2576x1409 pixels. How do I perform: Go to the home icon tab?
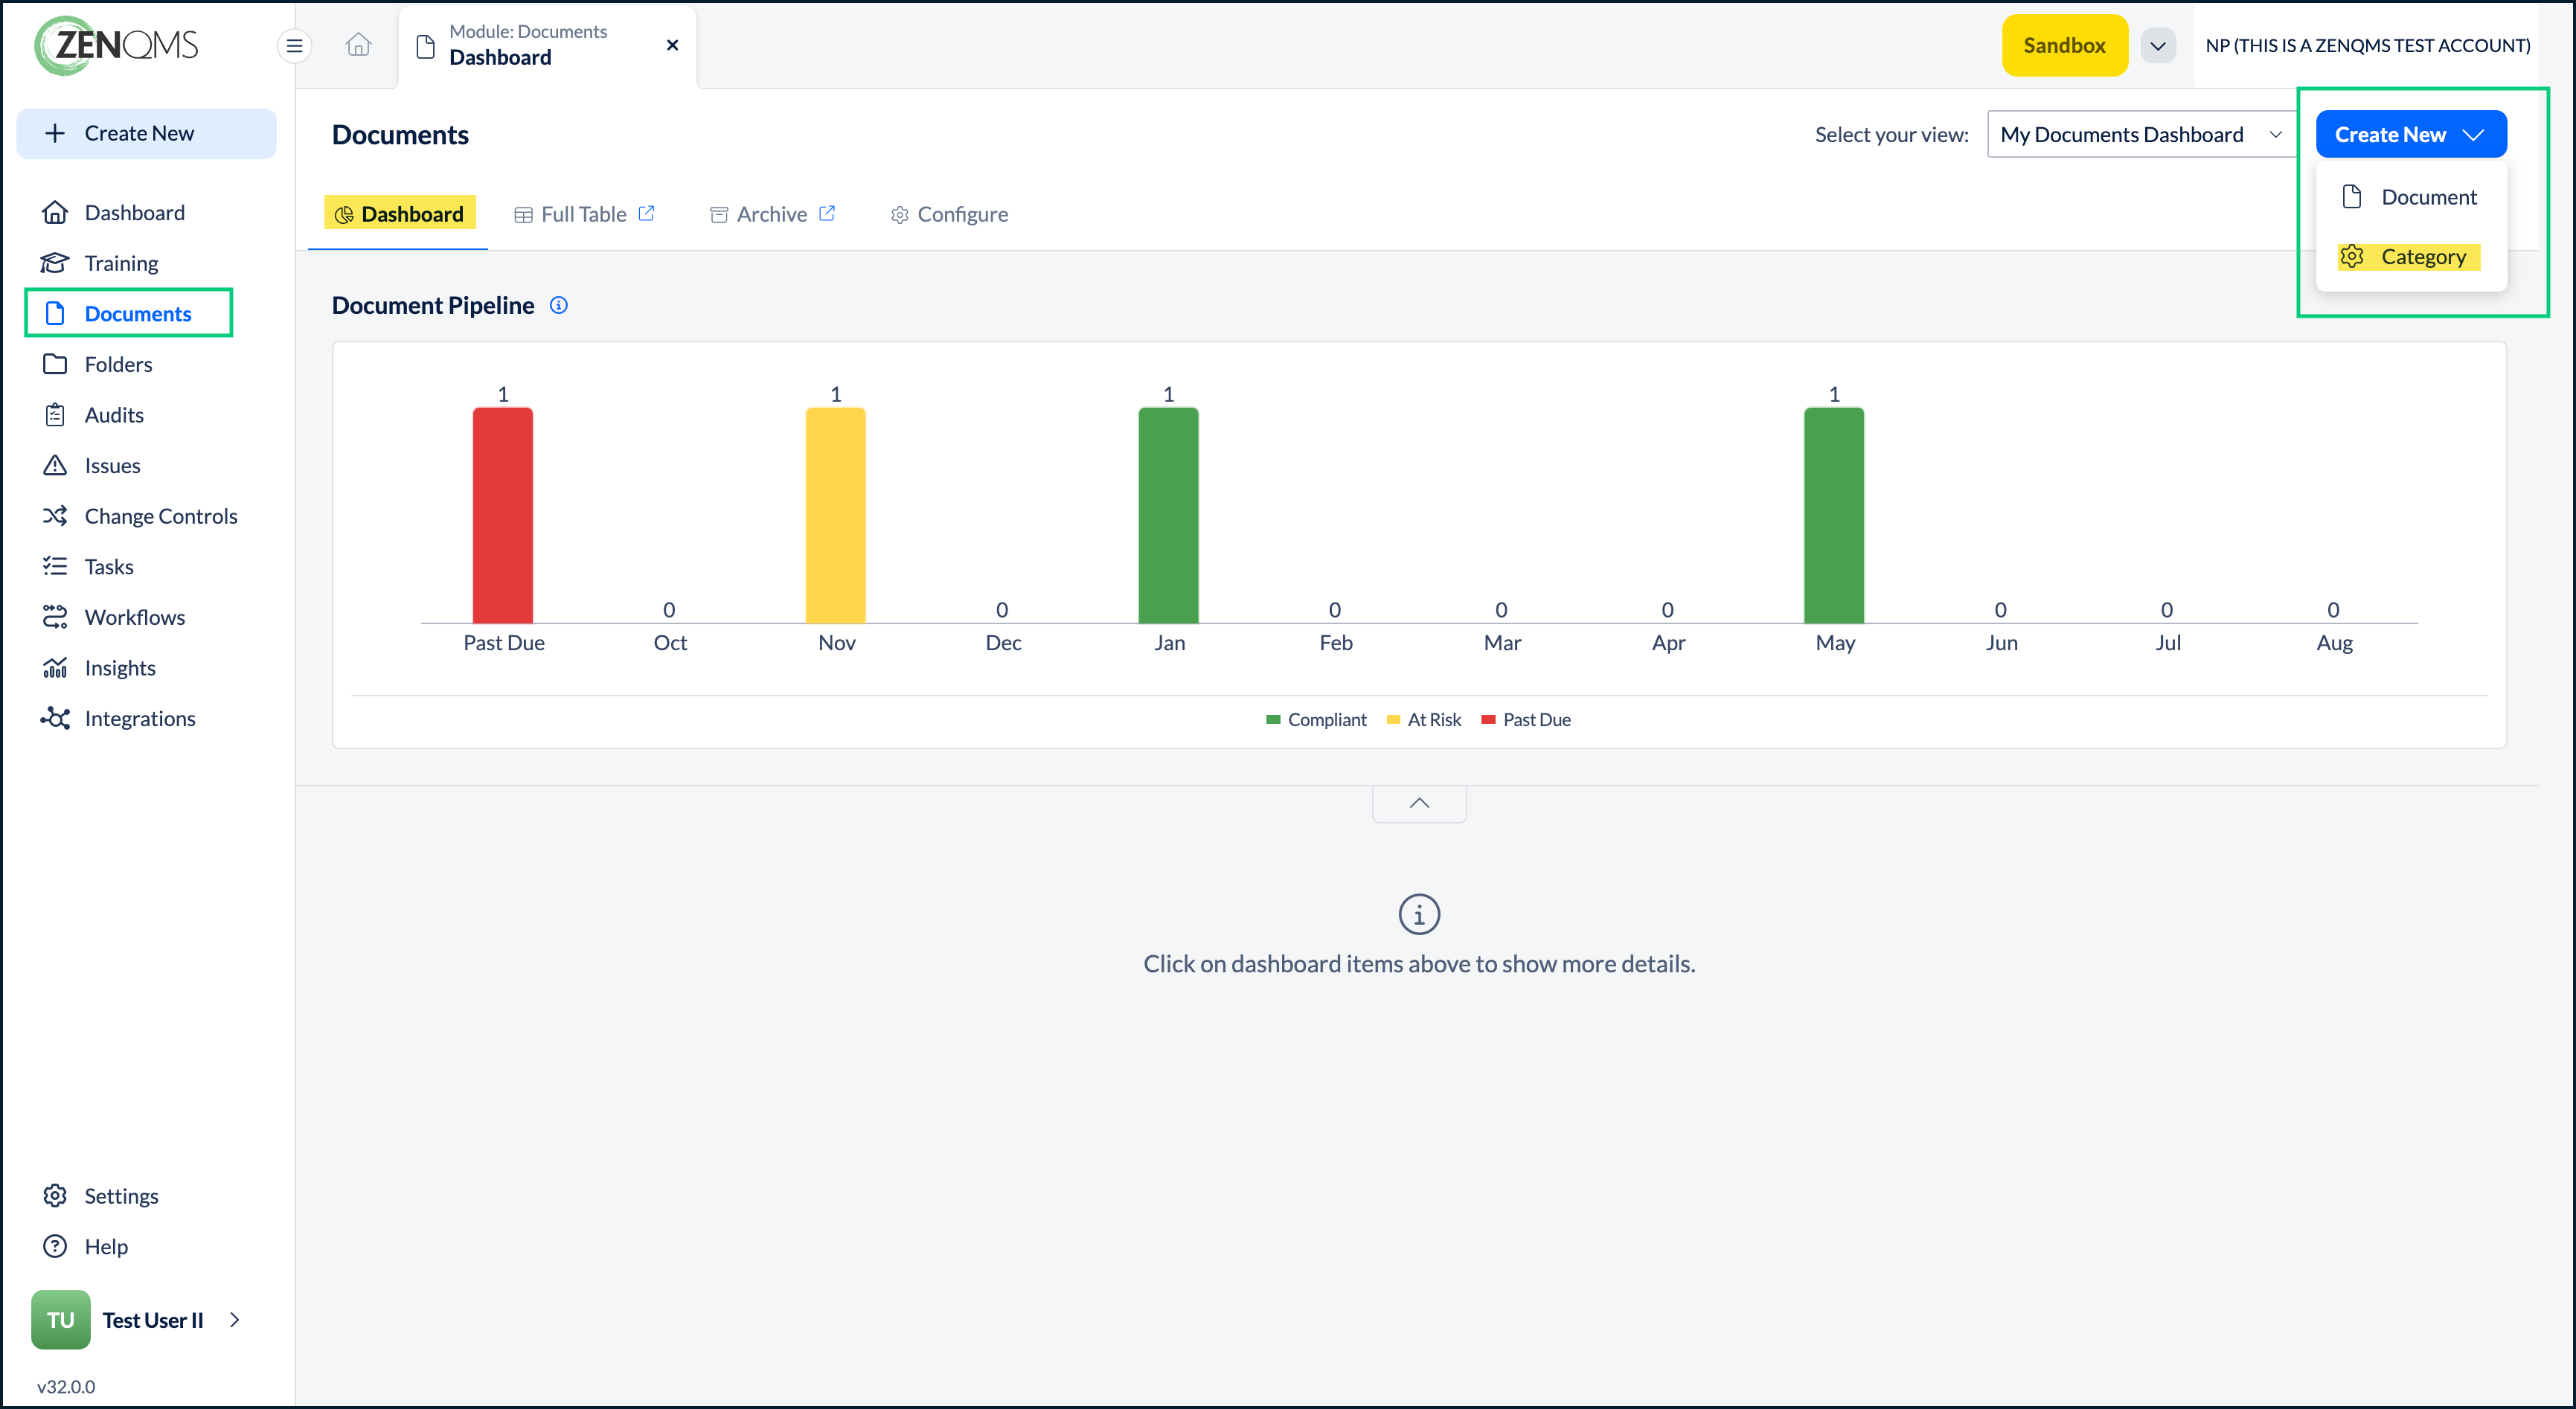pyautogui.click(x=358, y=45)
